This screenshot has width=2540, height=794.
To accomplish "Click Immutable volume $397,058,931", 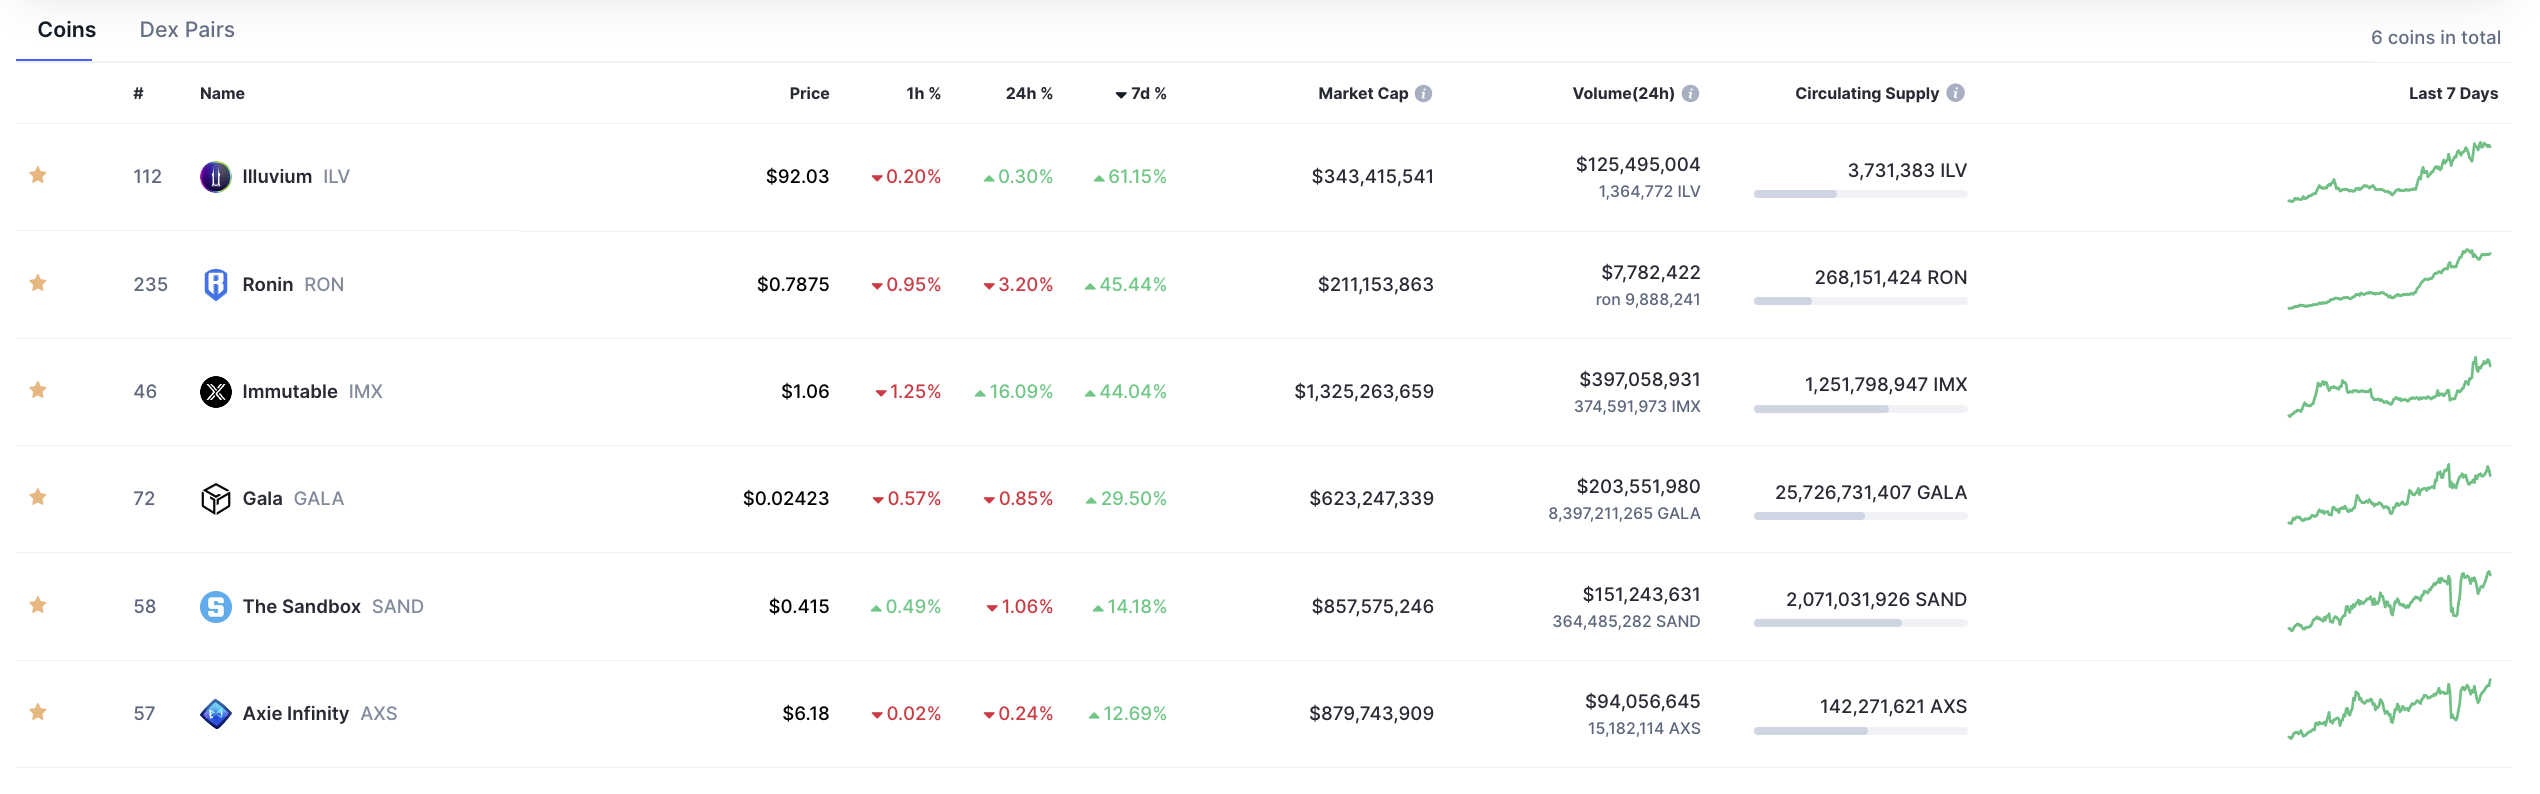I will 1640,379.
